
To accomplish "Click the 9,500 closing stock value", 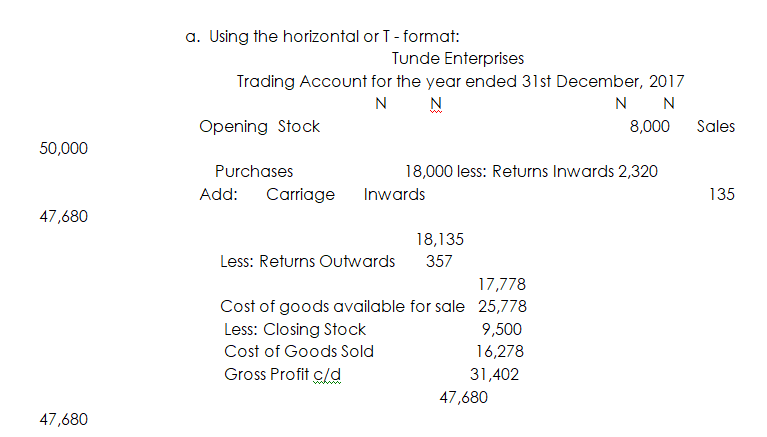I will coord(502,329).
